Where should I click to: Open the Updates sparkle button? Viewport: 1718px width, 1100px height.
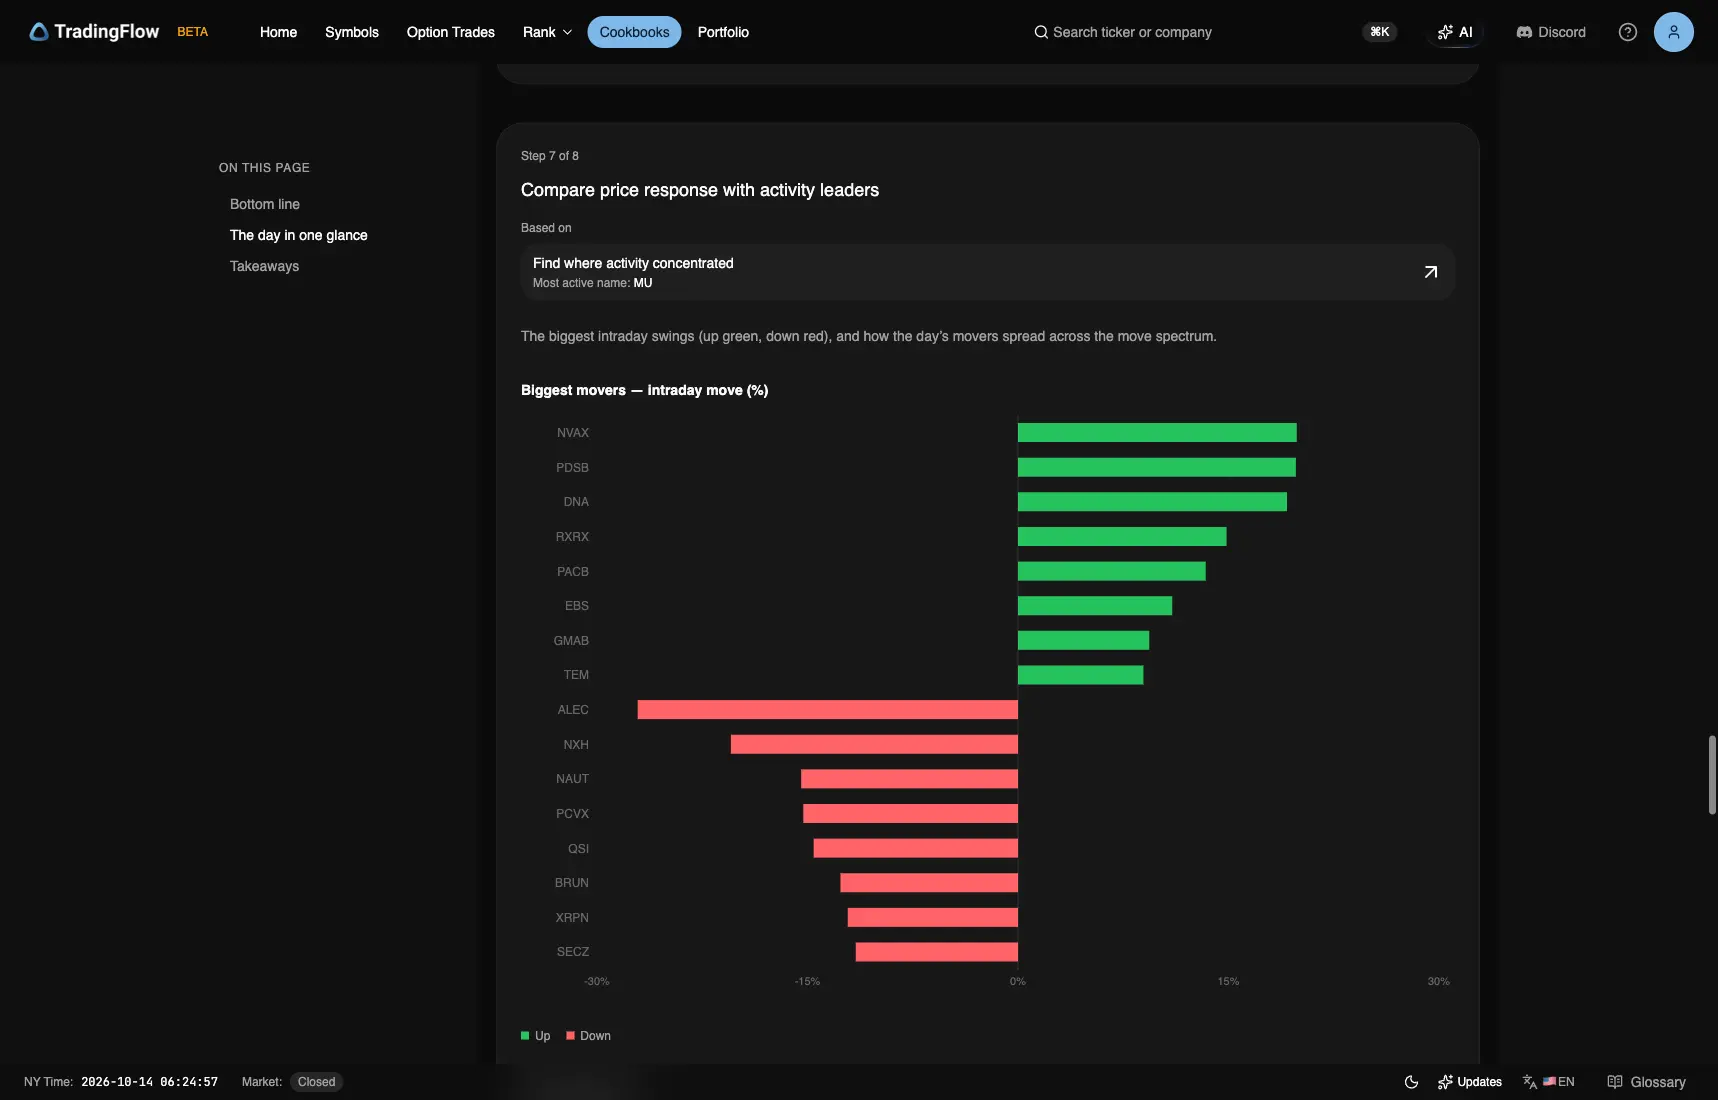[x=1469, y=1082]
